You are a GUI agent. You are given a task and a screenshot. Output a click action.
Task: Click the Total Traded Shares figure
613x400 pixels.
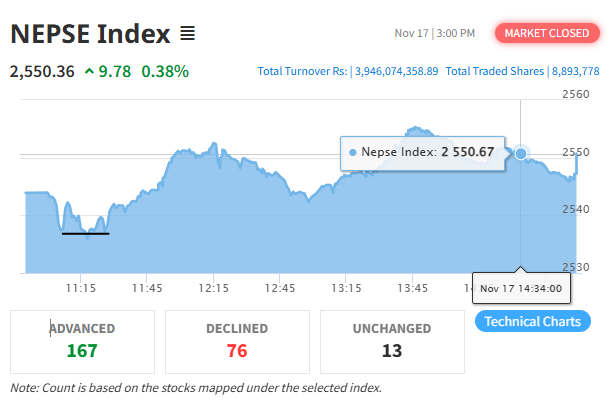click(x=575, y=72)
